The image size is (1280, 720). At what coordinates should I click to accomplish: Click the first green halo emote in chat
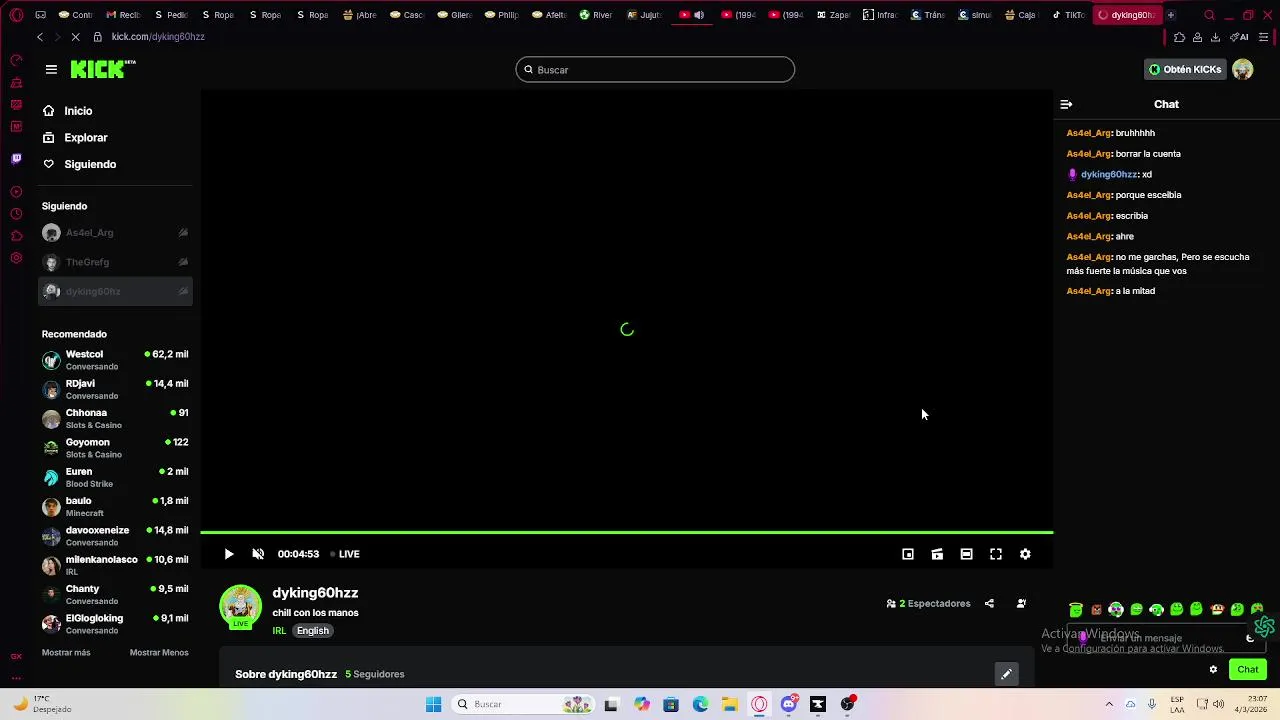[1076, 610]
